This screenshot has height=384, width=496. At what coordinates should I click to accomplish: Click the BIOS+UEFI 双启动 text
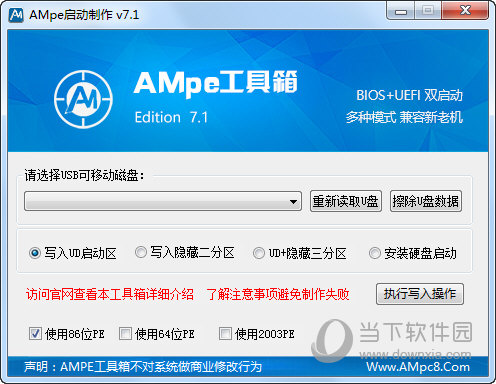(409, 95)
